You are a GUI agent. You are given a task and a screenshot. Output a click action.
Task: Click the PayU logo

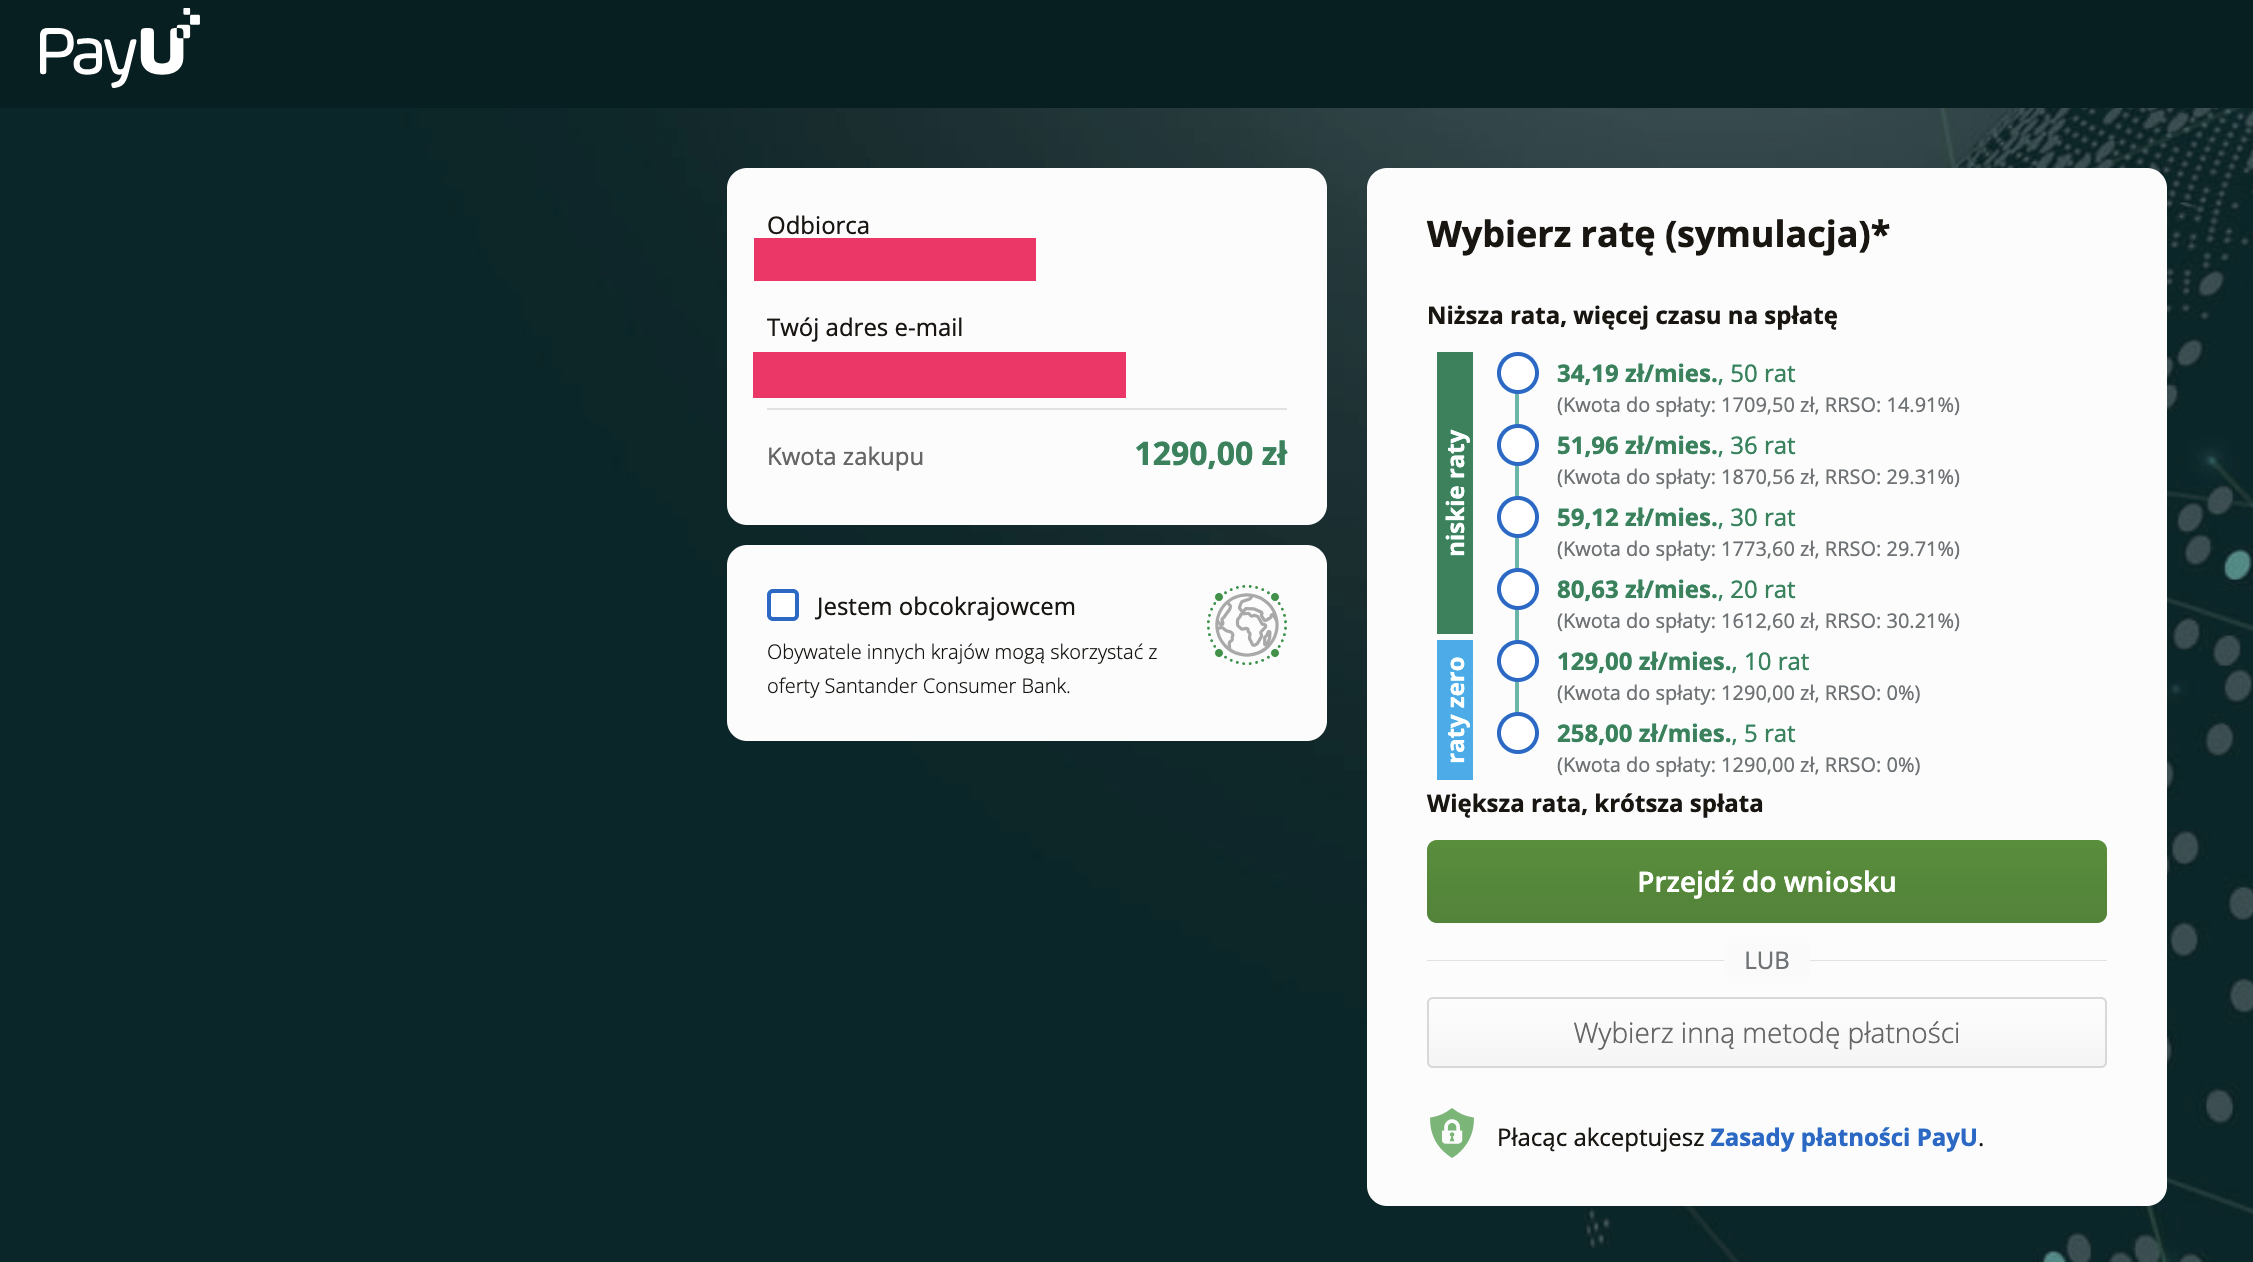click(119, 47)
